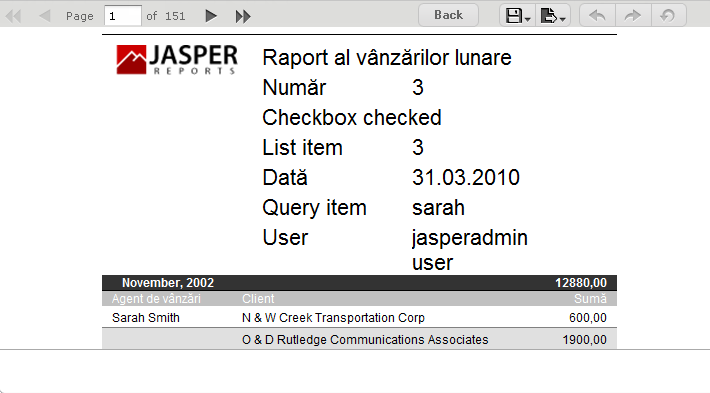
Task: Click 'N & W Creek Transportation Corp'
Action: (x=333, y=318)
